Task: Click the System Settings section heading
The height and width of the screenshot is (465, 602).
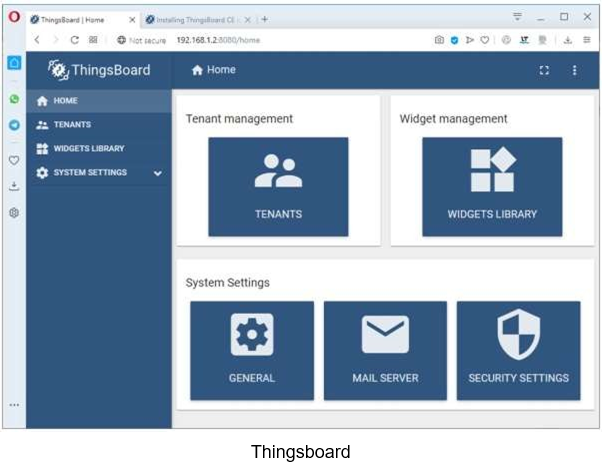Action: pyautogui.click(x=228, y=283)
